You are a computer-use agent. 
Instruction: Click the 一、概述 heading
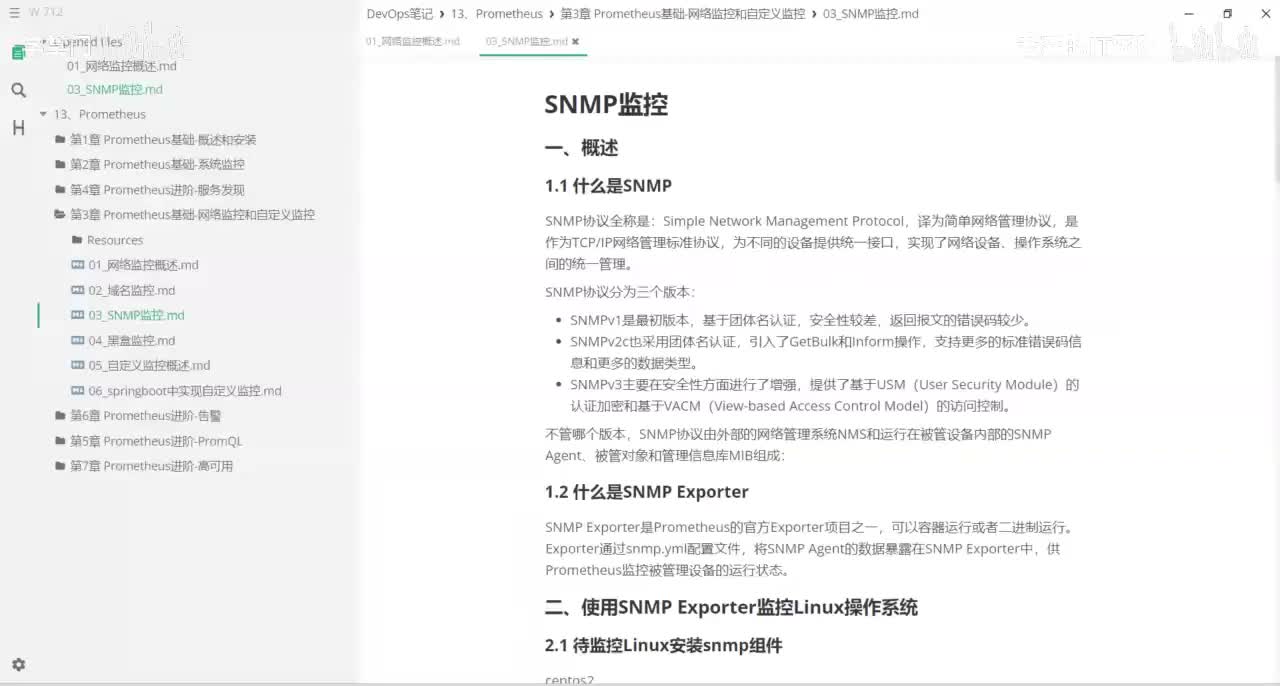[x=581, y=148]
